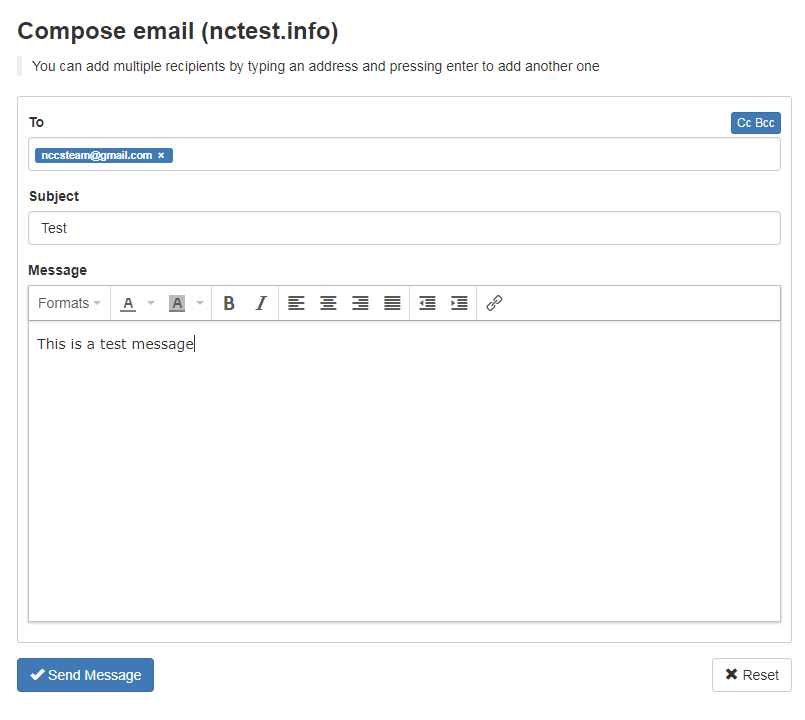Toggle italic formatting

(261, 303)
